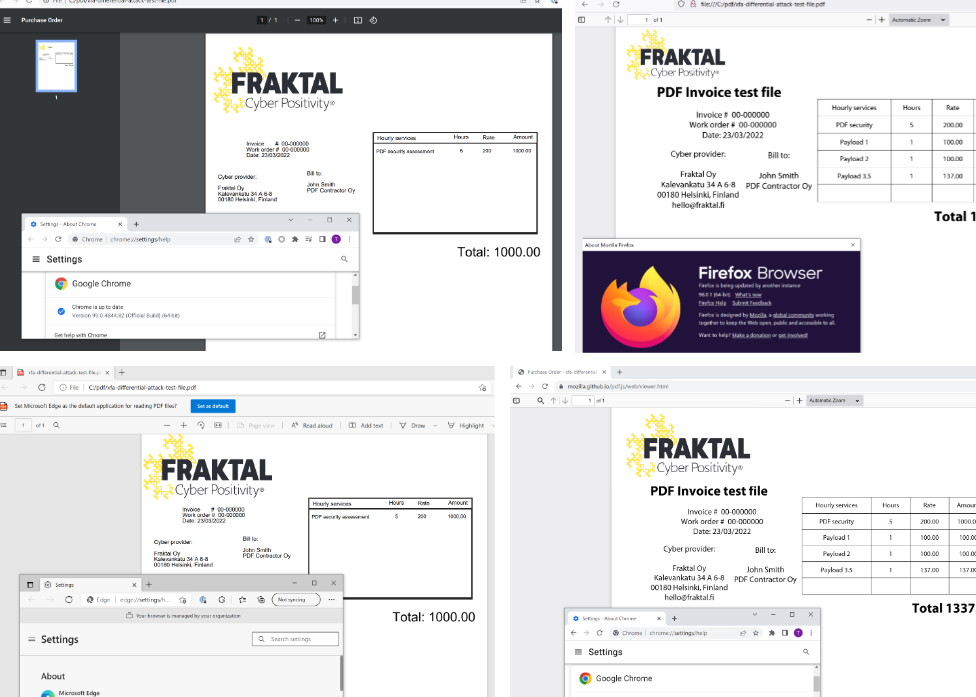Select the Settings - About Chrome tab, bottom-right window
The width and height of the screenshot is (976, 697).
tap(616, 619)
